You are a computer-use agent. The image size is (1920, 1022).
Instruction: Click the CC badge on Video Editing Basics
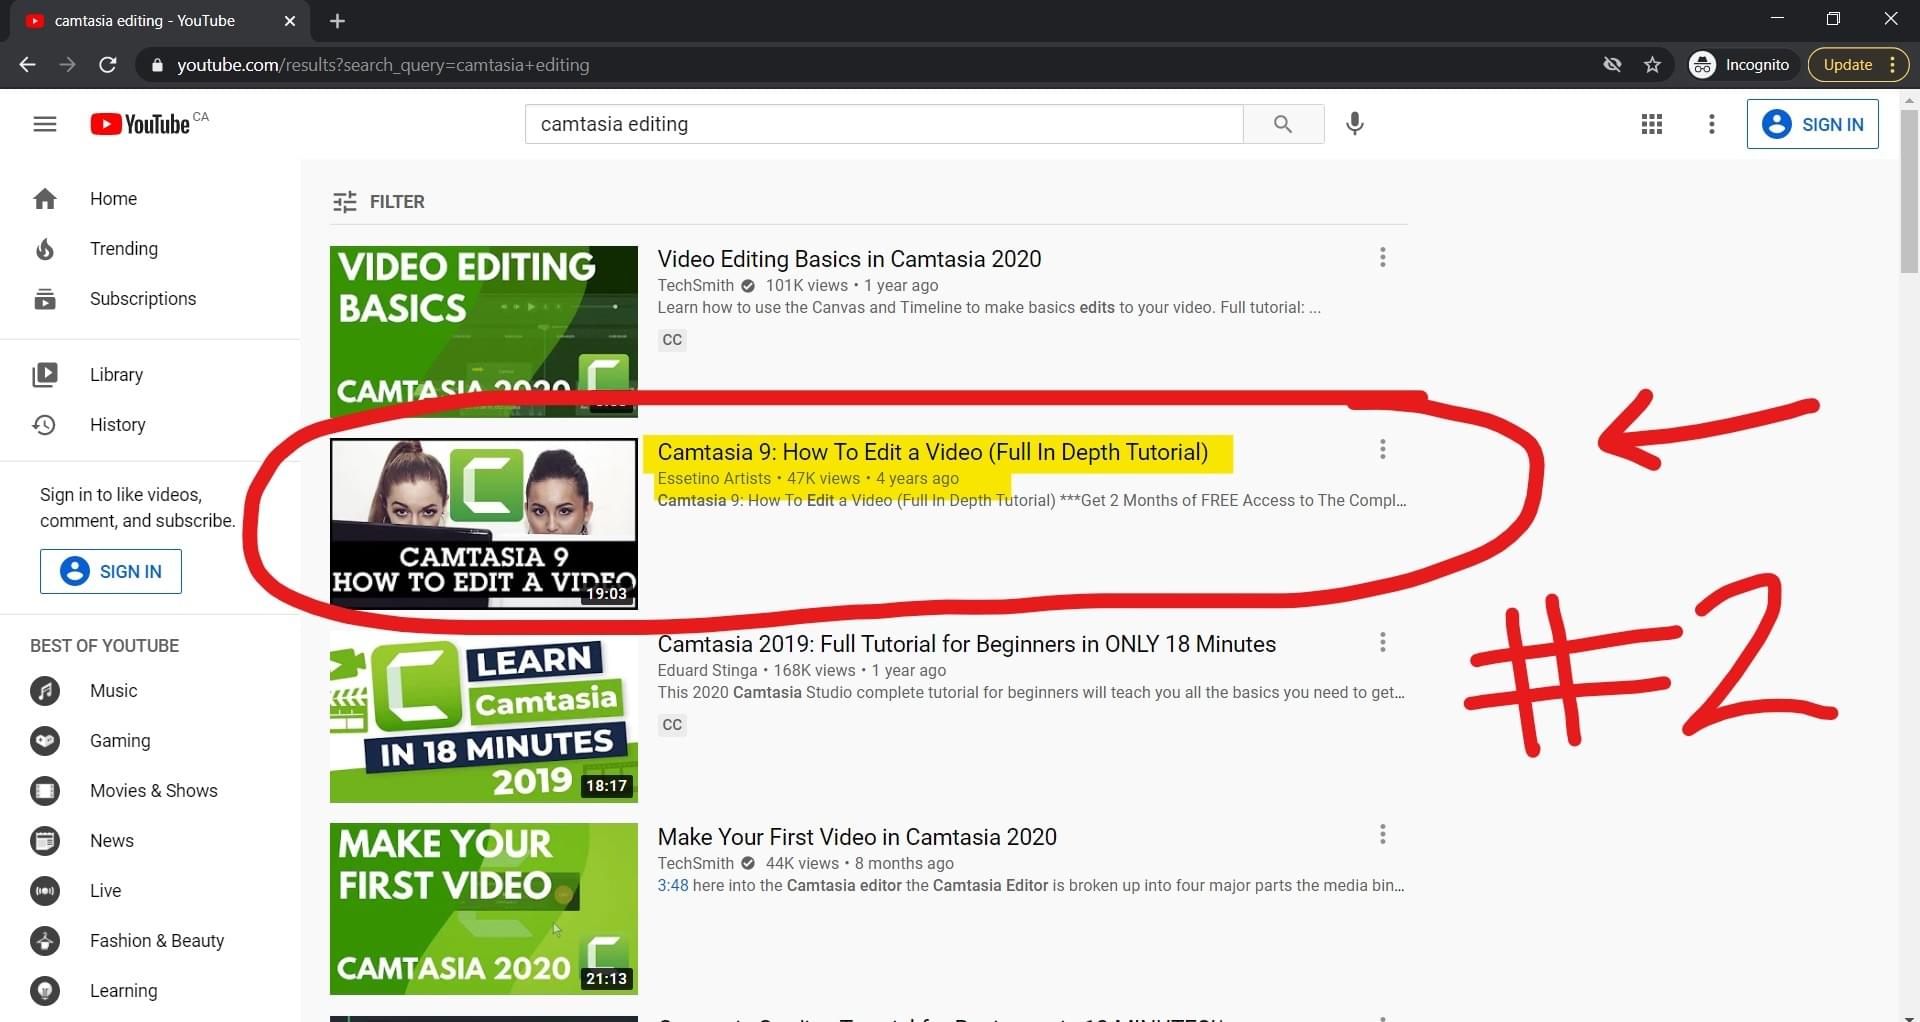(x=671, y=339)
